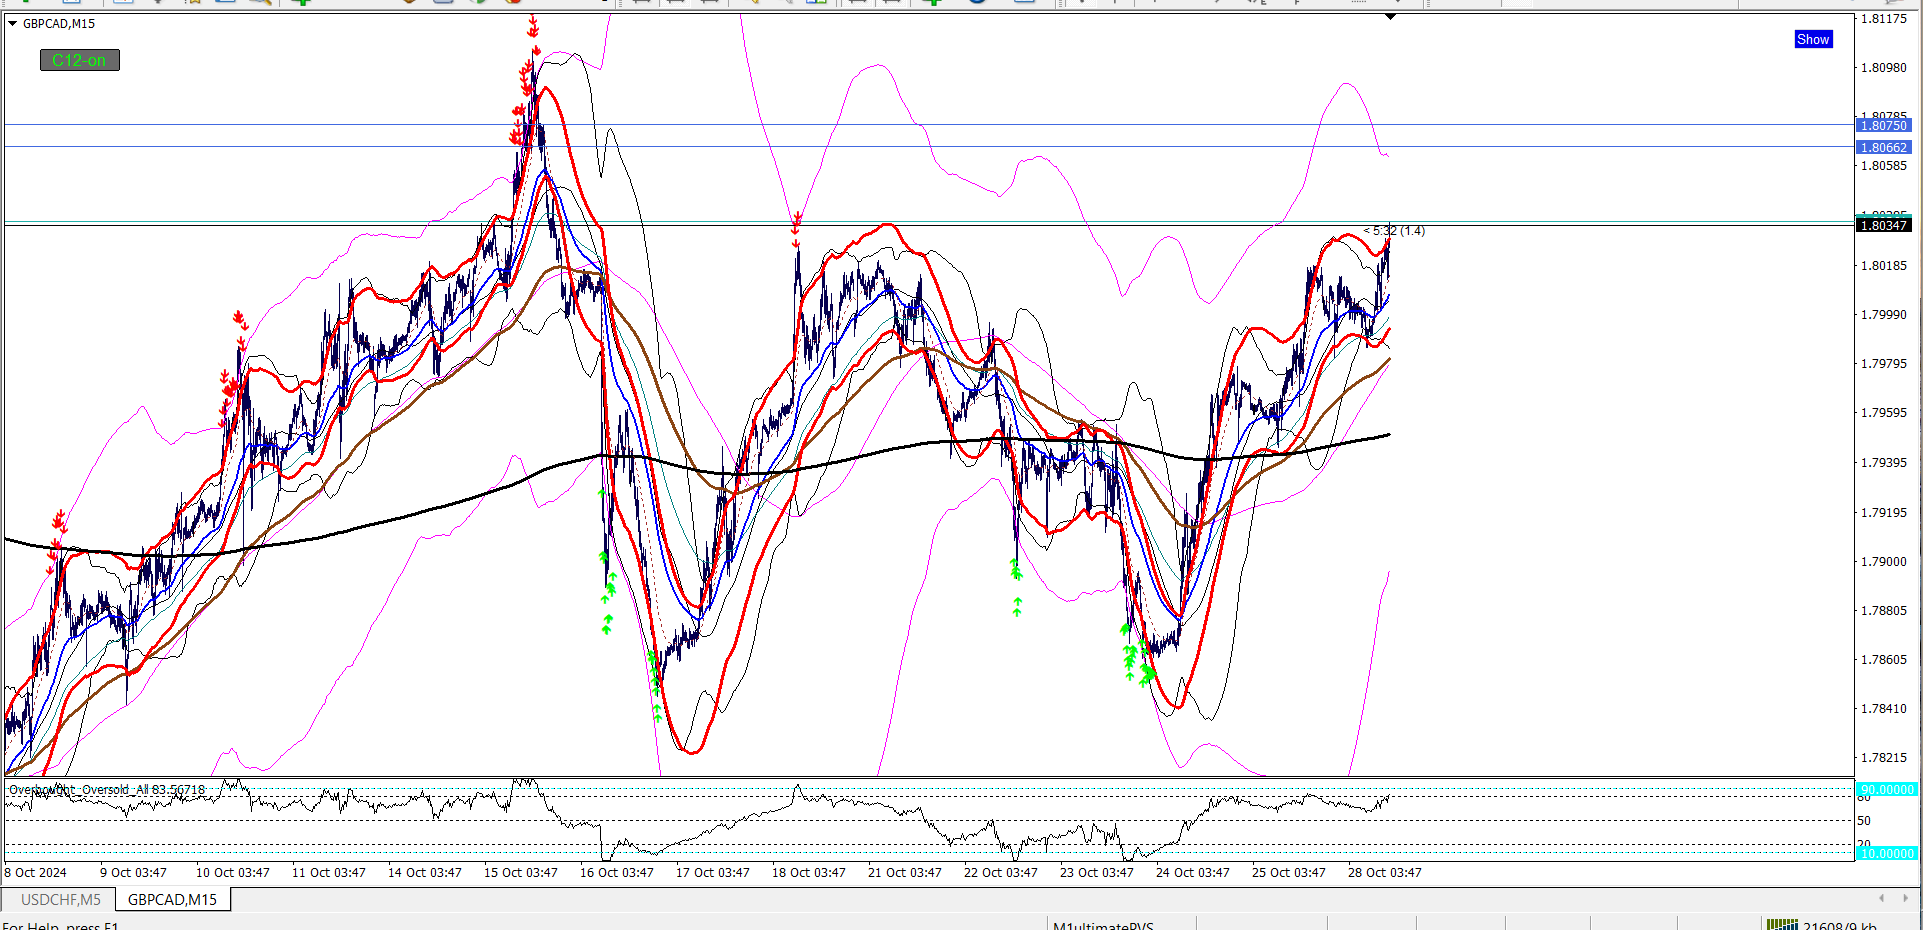Image resolution: width=1923 pixels, height=930 pixels.
Task: Click the 8 Oct 2024 date label
Action: click(x=36, y=872)
